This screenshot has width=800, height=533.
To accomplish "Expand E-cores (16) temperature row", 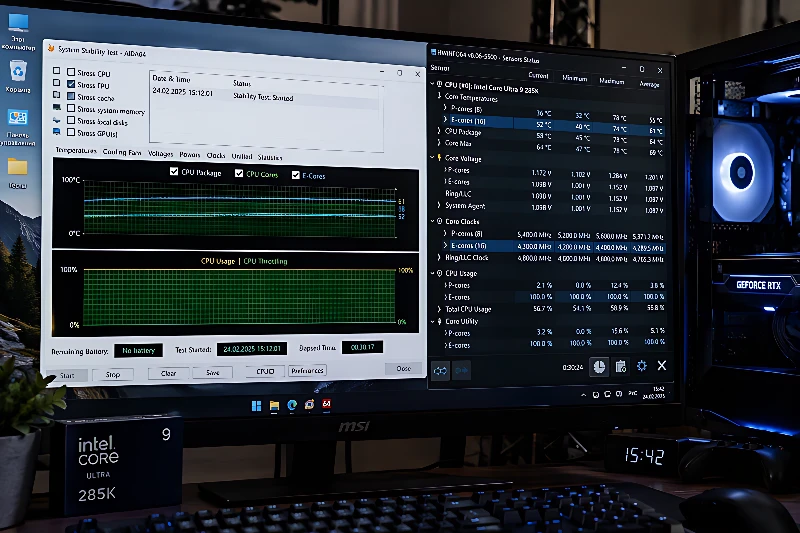I will point(445,119).
